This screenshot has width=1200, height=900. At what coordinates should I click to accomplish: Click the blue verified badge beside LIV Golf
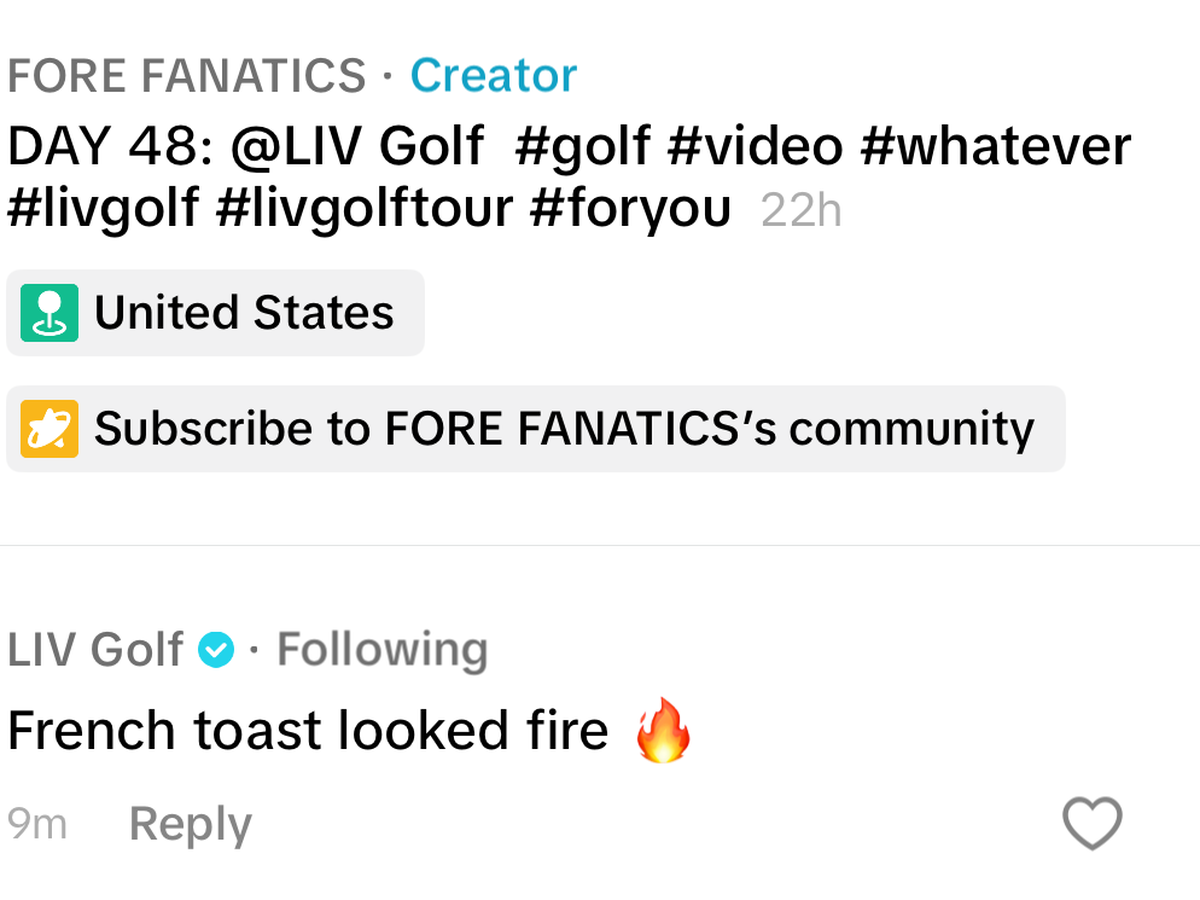(x=216, y=650)
